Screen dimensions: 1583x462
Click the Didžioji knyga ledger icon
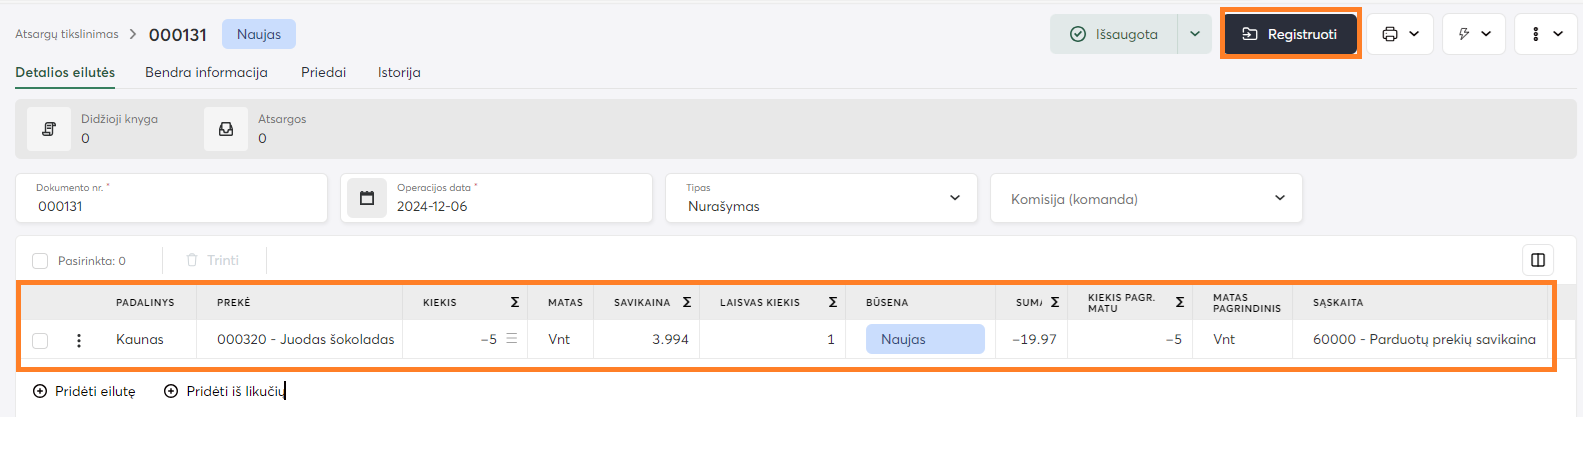tap(49, 129)
